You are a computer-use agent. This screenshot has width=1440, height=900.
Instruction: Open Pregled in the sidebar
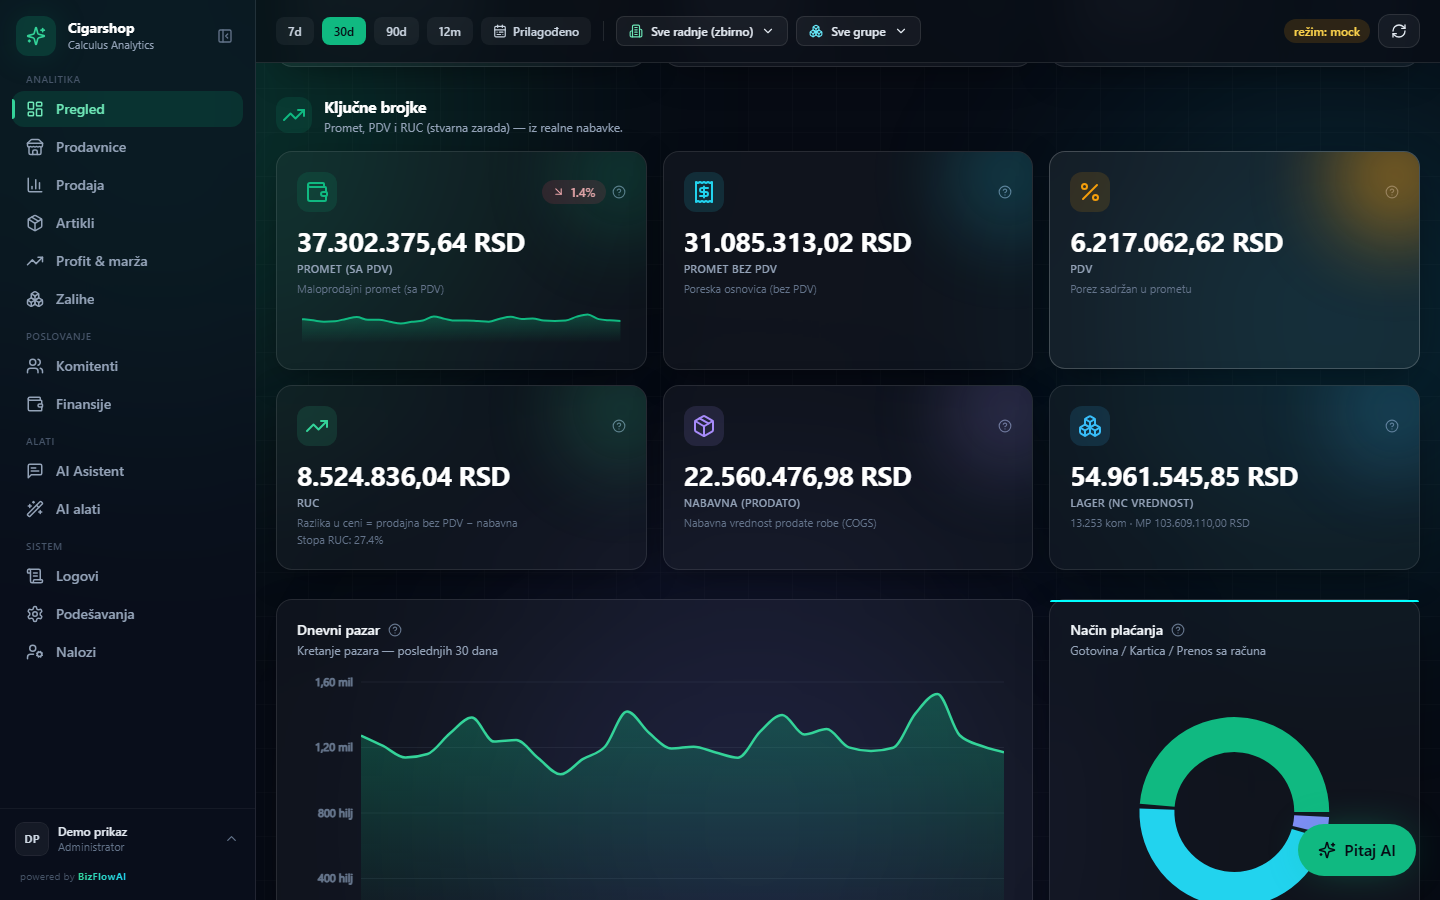coord(127,109)
